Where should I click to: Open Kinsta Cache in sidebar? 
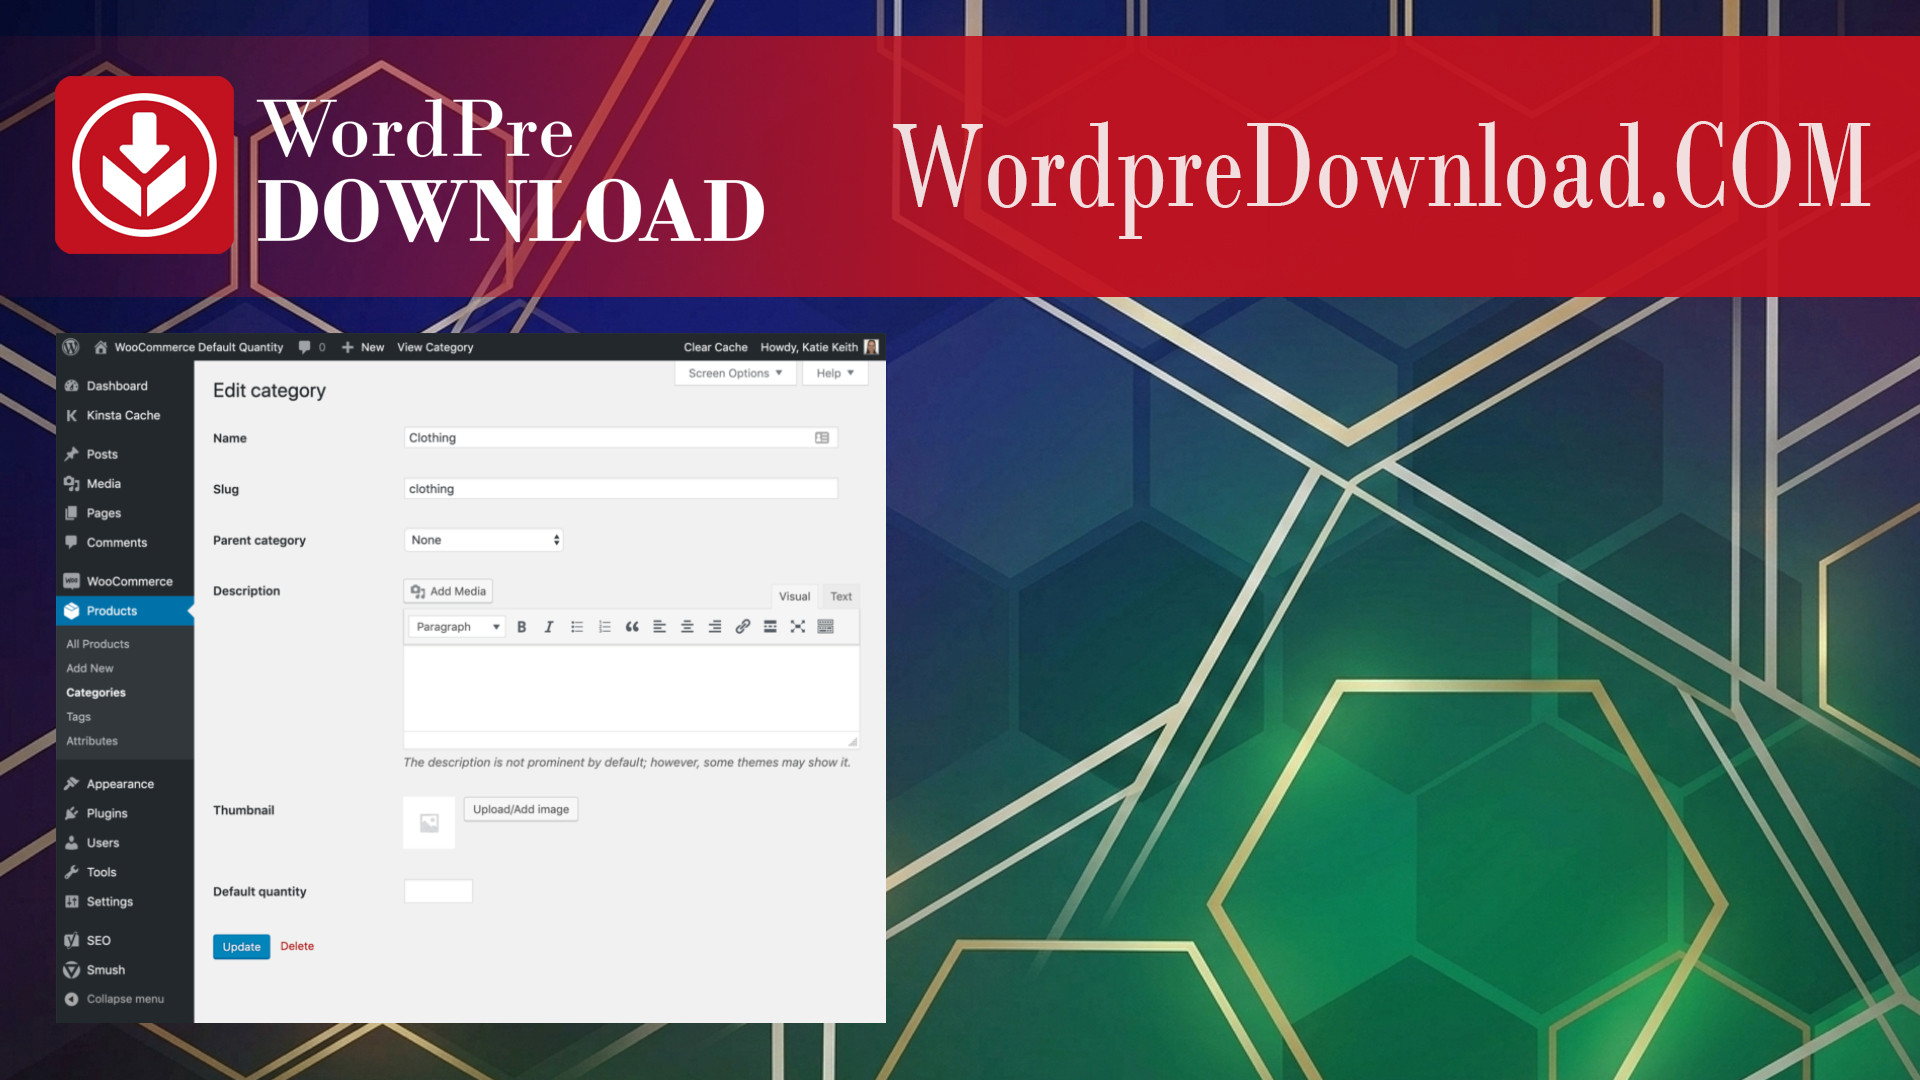point(125,415)
